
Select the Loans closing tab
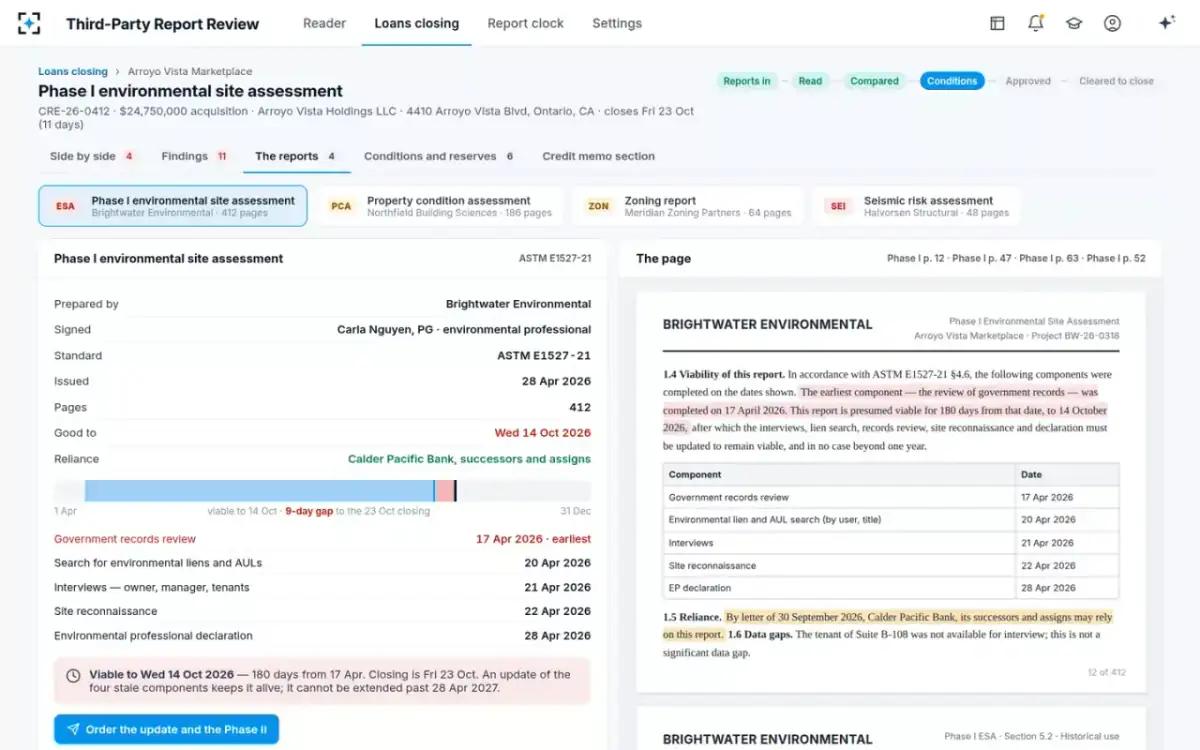click(x=416, y=23)
